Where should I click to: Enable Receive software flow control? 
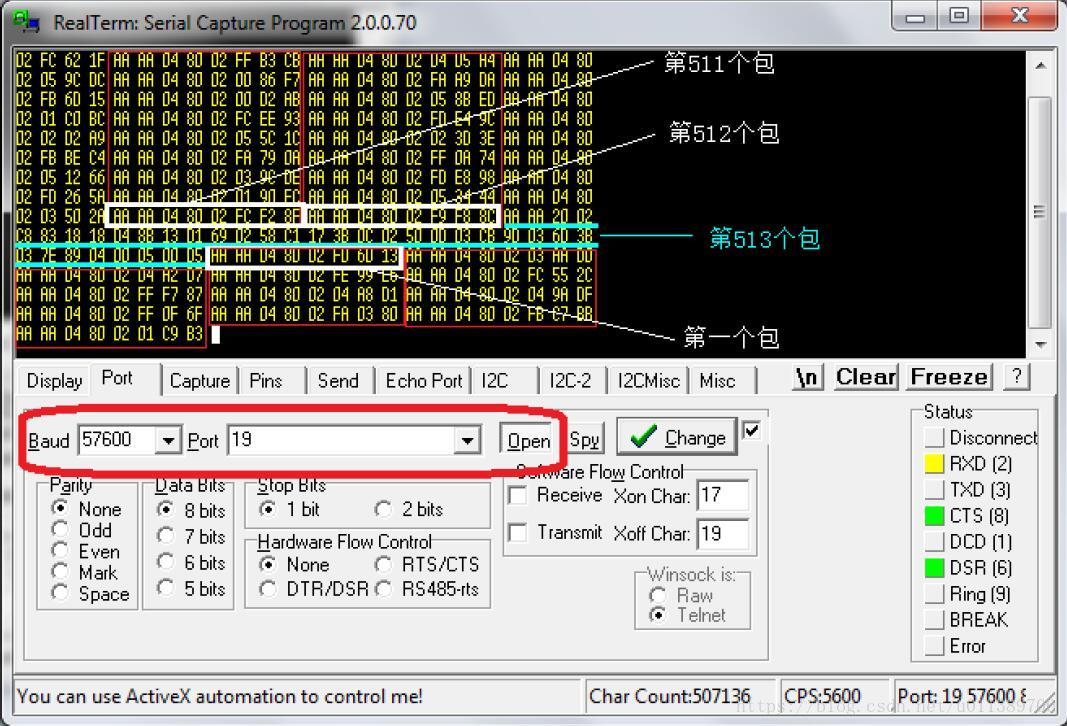pyautogui.click(x=518, y=495)
